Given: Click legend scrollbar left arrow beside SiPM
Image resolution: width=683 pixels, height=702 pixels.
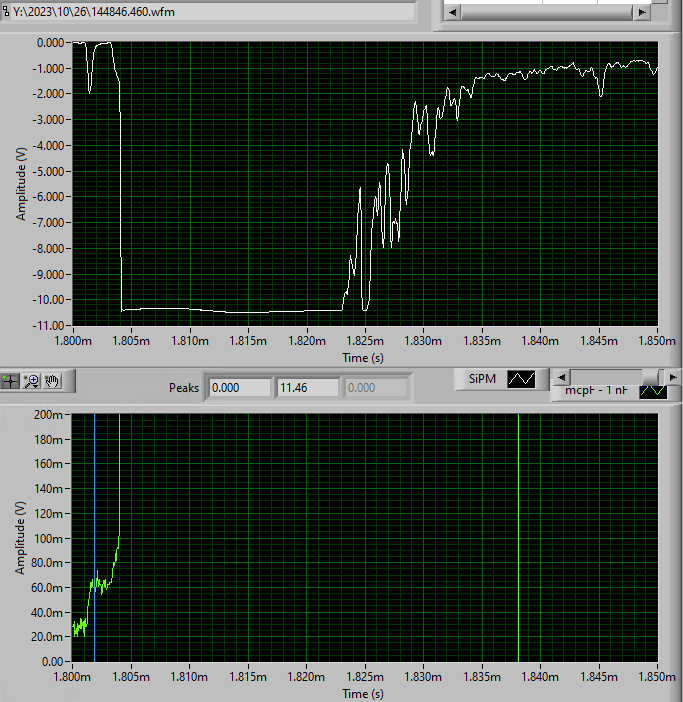Looking at the screenshot, I should pyautogui.click(x=561, y=377).
